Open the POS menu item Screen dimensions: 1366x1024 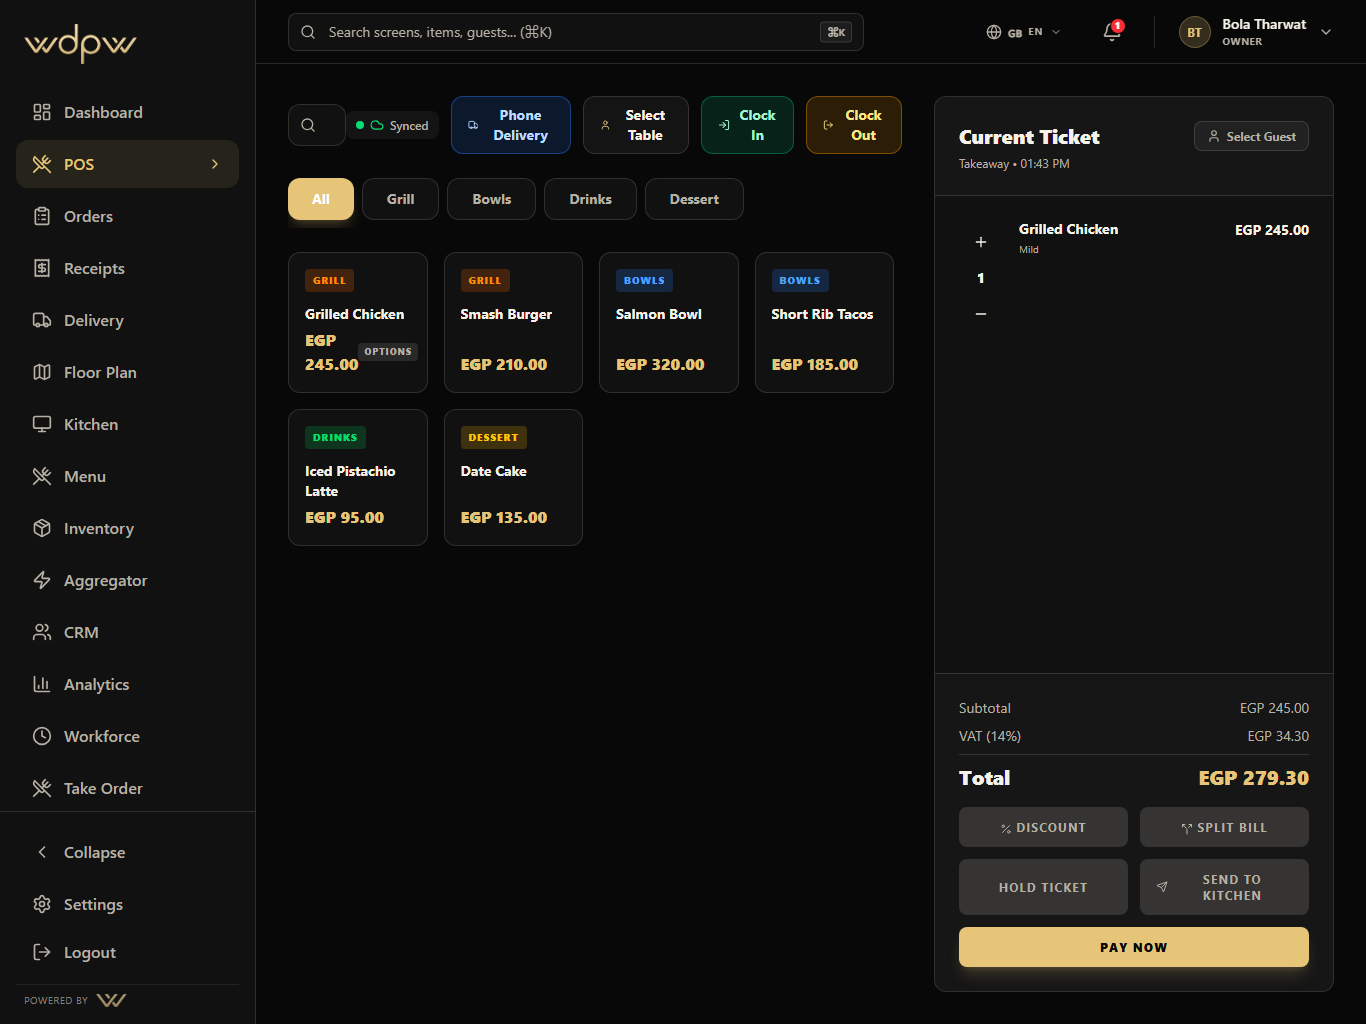(x=128, y=164)
